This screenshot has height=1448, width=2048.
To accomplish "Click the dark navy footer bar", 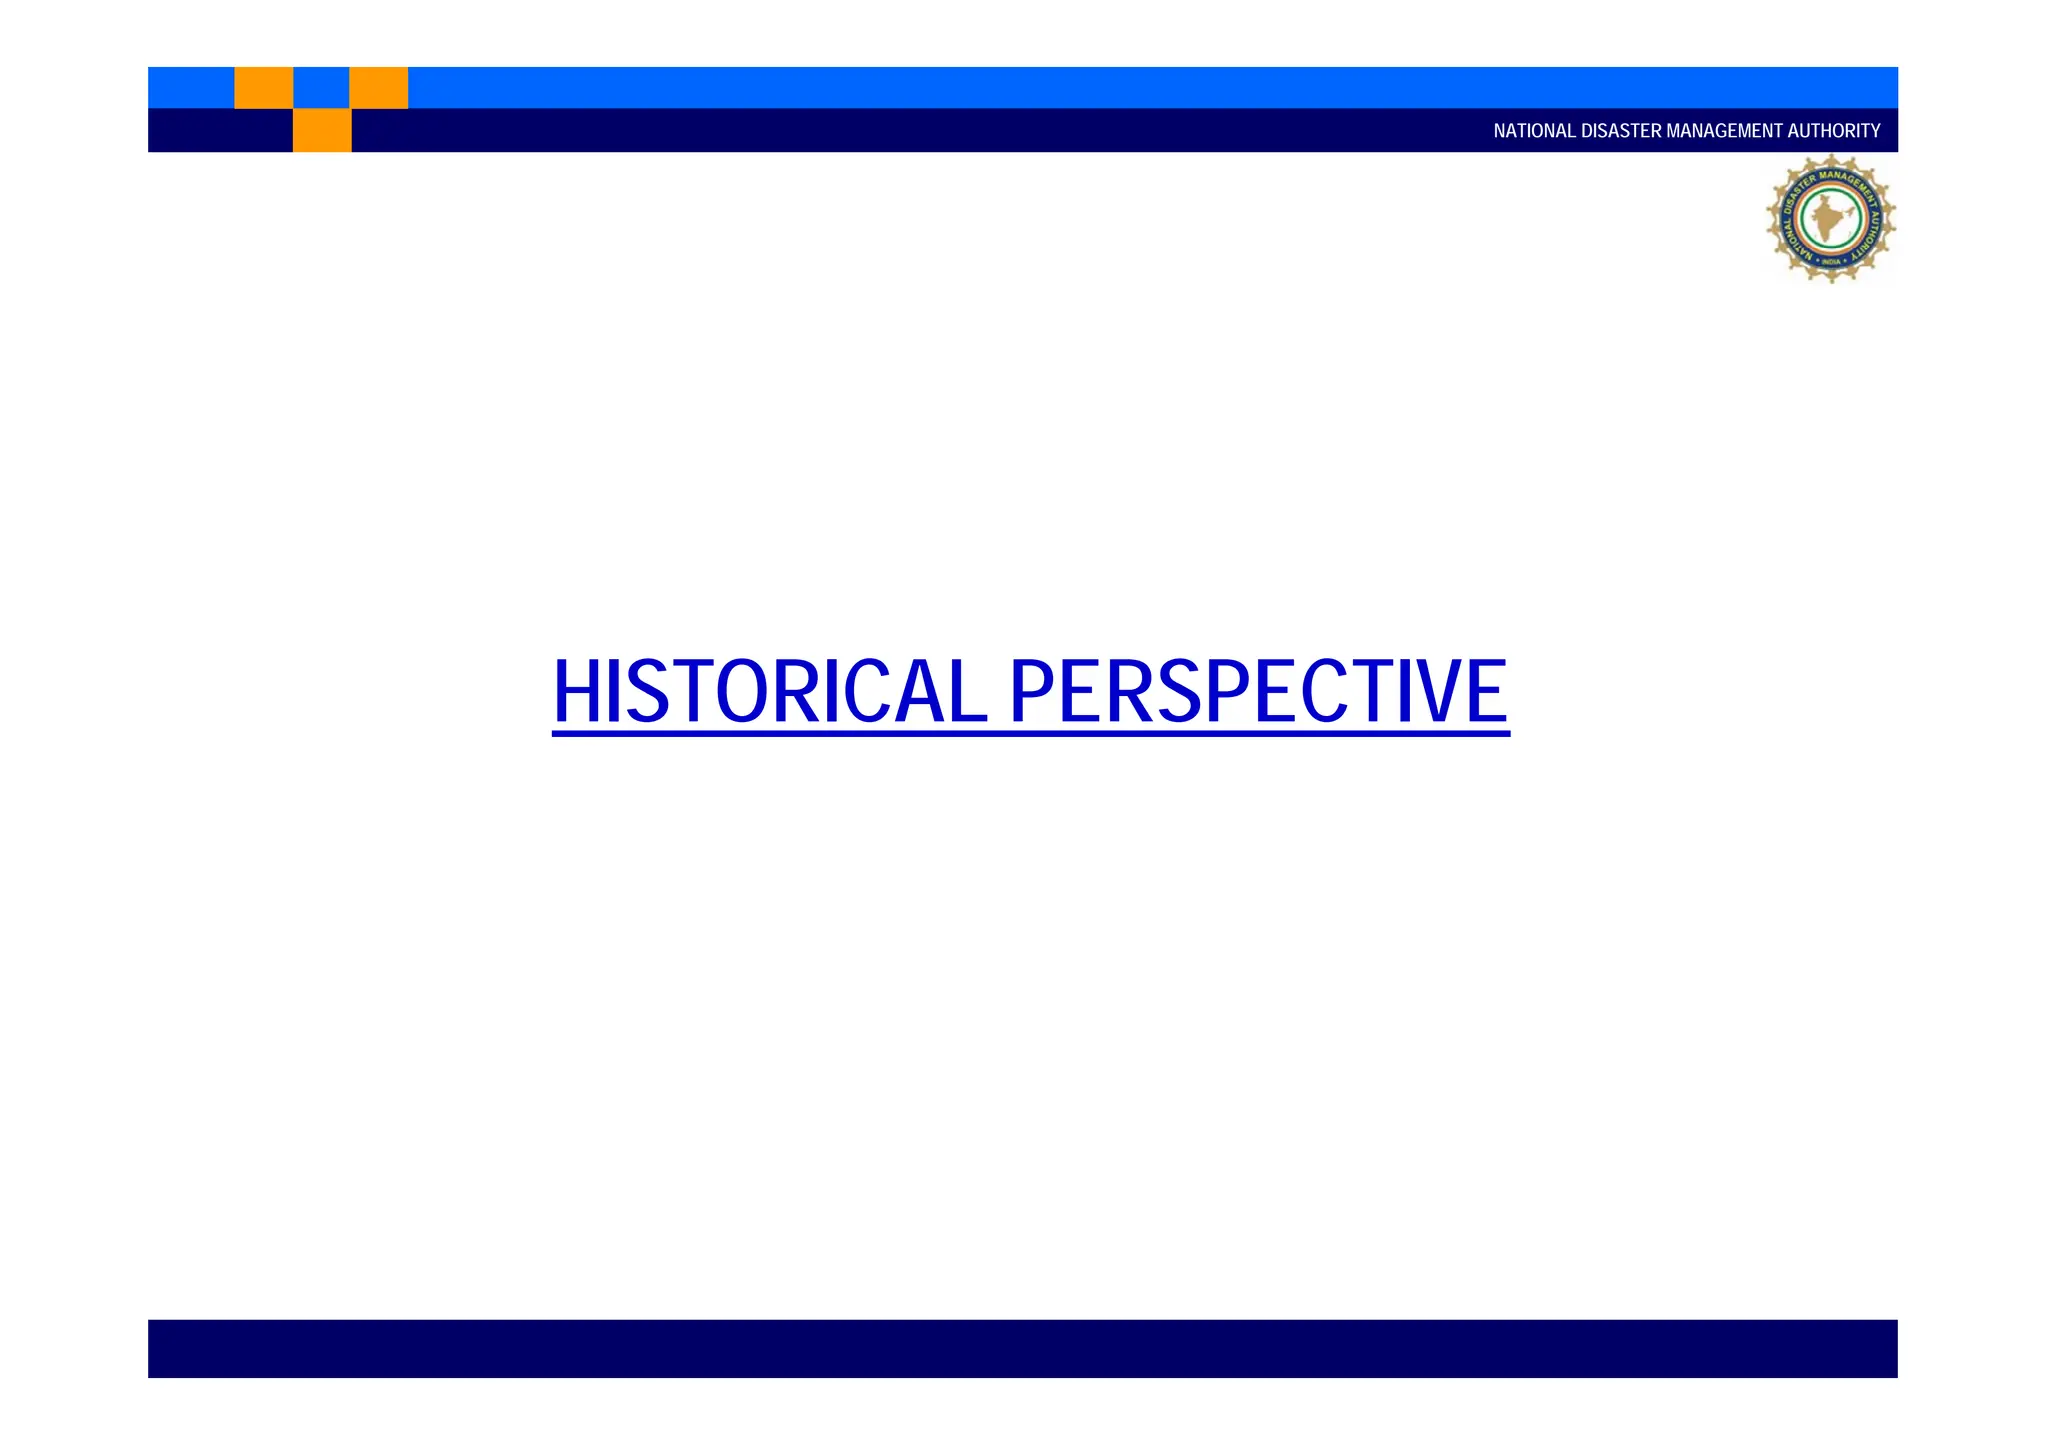I will click(1022, 1348).
